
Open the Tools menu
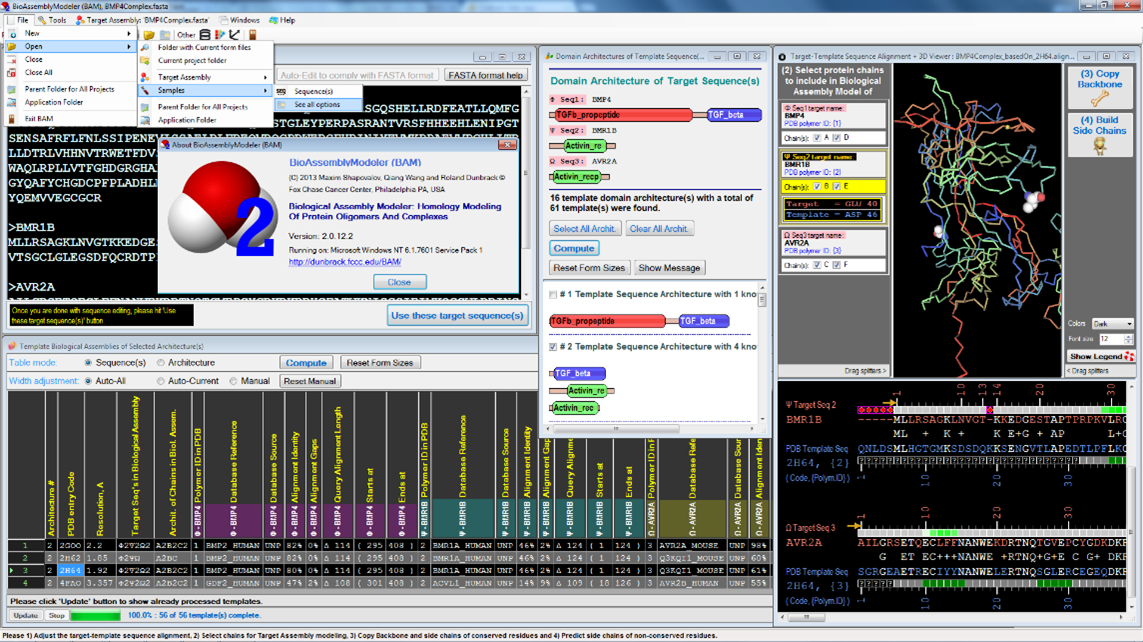click(52, 20)
